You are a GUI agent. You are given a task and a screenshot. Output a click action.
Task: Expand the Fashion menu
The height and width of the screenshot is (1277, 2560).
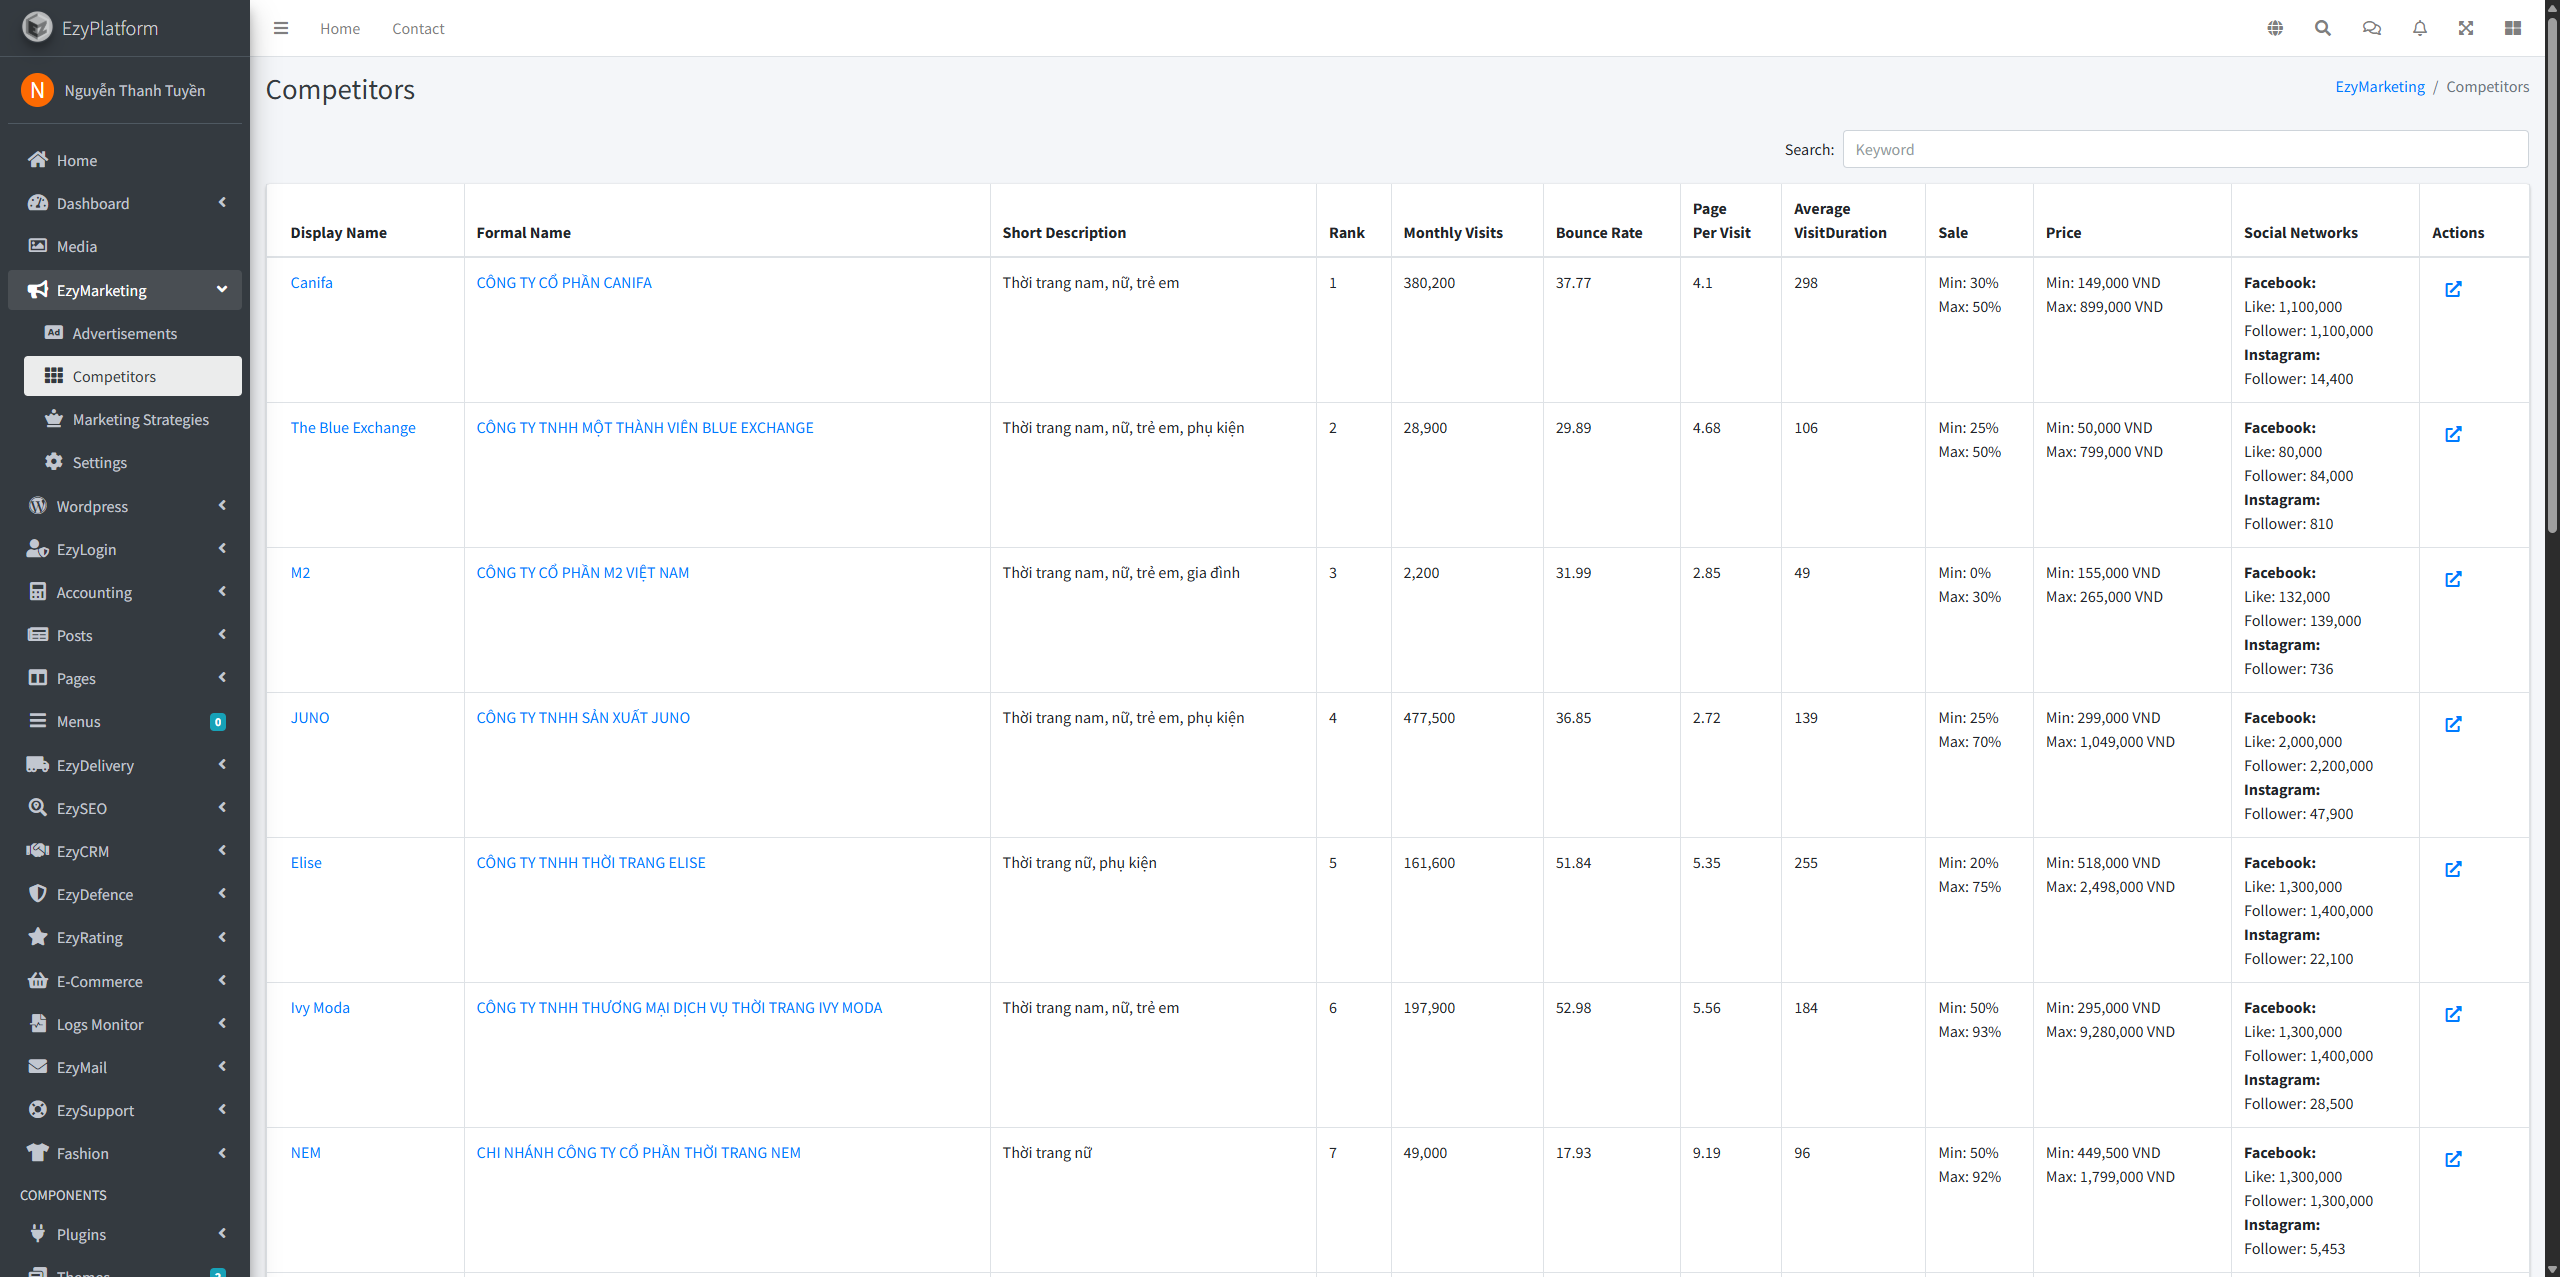[x=125, y=1153]
